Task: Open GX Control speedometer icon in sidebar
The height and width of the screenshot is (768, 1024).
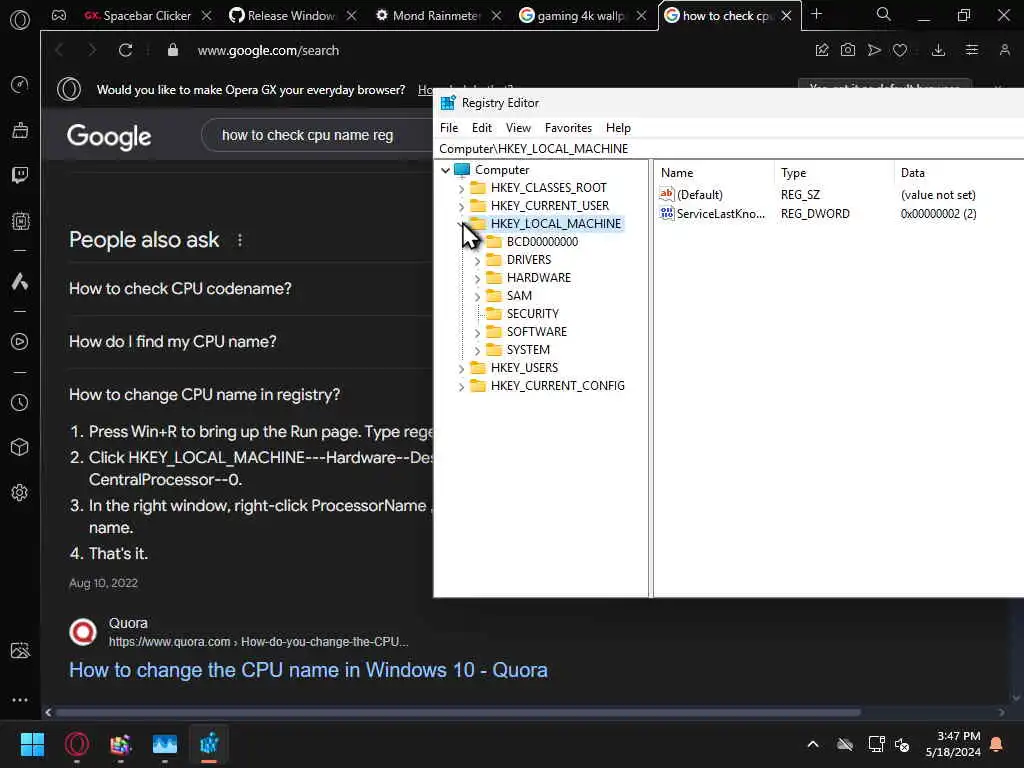Action: [x=20, y=84]
